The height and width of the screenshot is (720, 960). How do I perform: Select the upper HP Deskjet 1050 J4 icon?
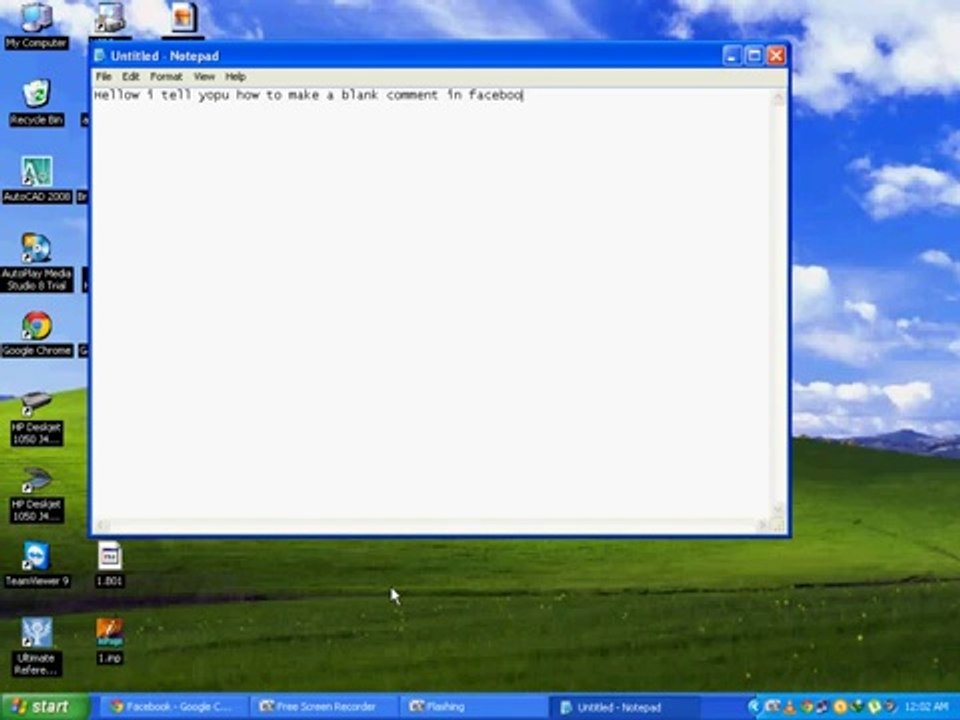pyautogui.click(x=37, y=418)
